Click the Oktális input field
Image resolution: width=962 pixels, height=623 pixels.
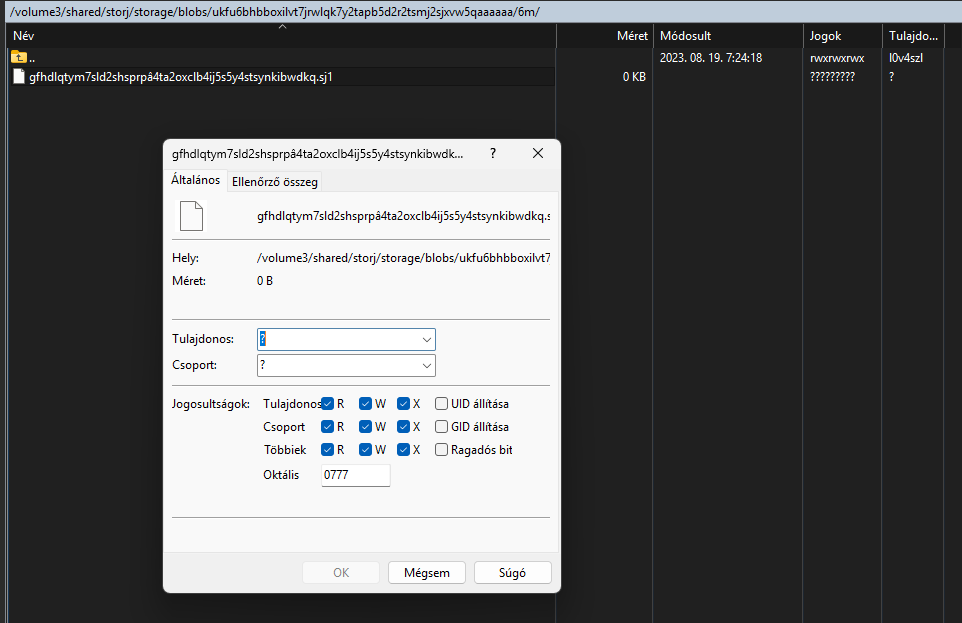[x=355, y=476]
